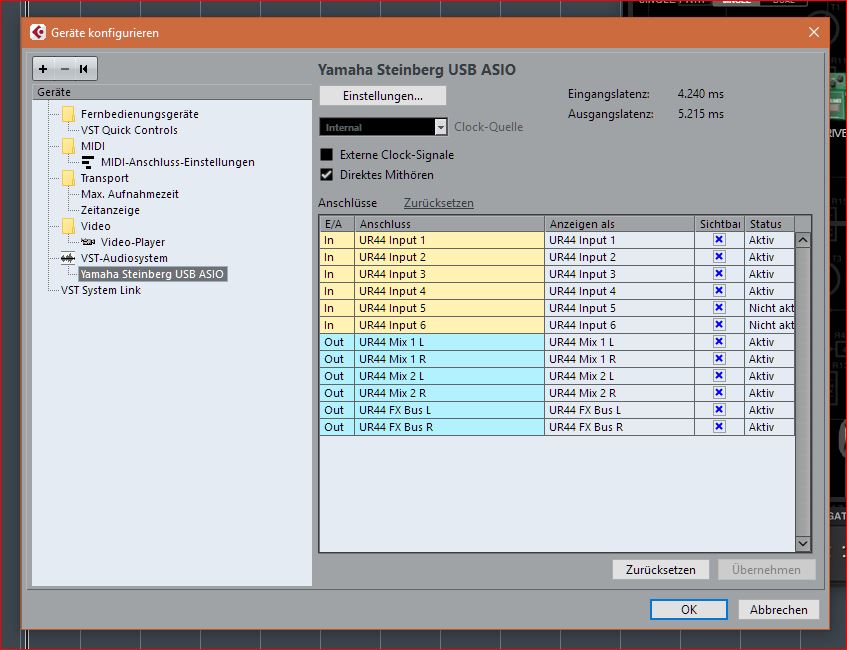Toggle visibility of UR44 Input 3

719,273
